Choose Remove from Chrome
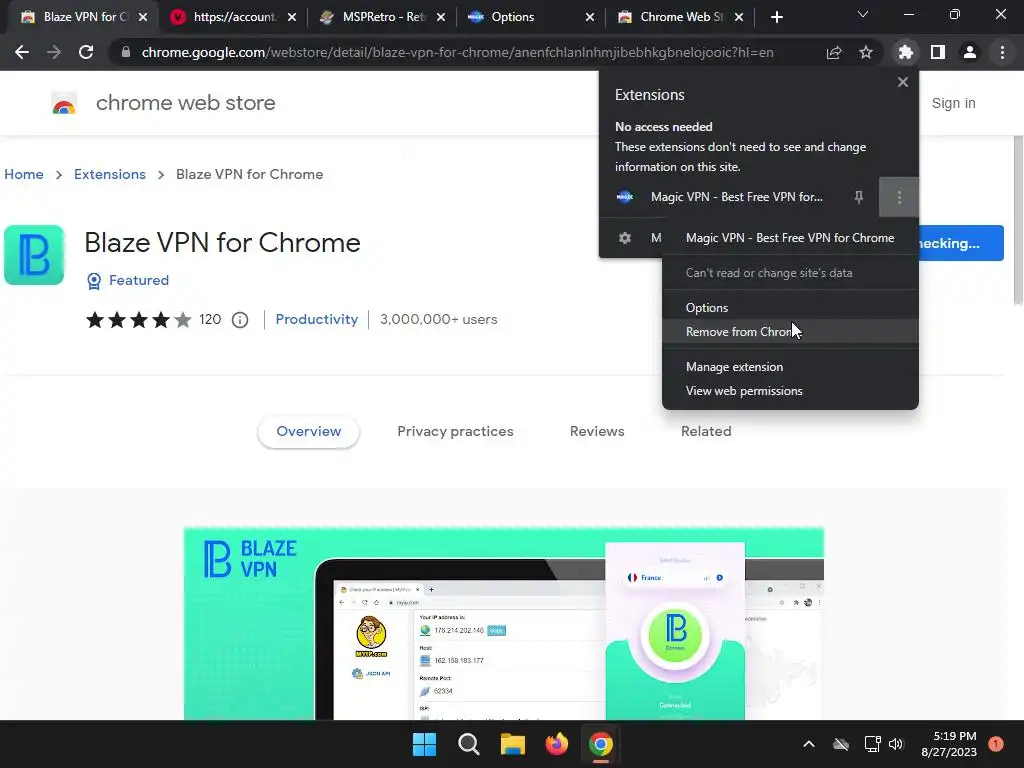 790,332
